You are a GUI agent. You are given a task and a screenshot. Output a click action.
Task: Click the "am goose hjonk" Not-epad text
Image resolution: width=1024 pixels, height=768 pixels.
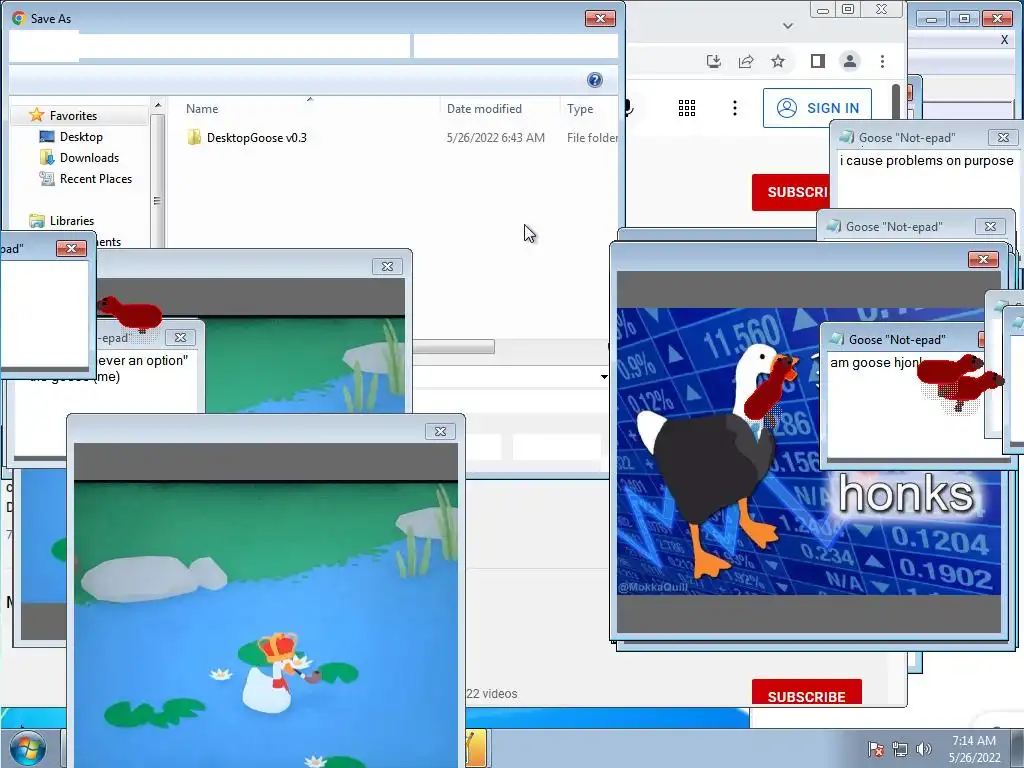pyautogui.click(x=875, y=362)
